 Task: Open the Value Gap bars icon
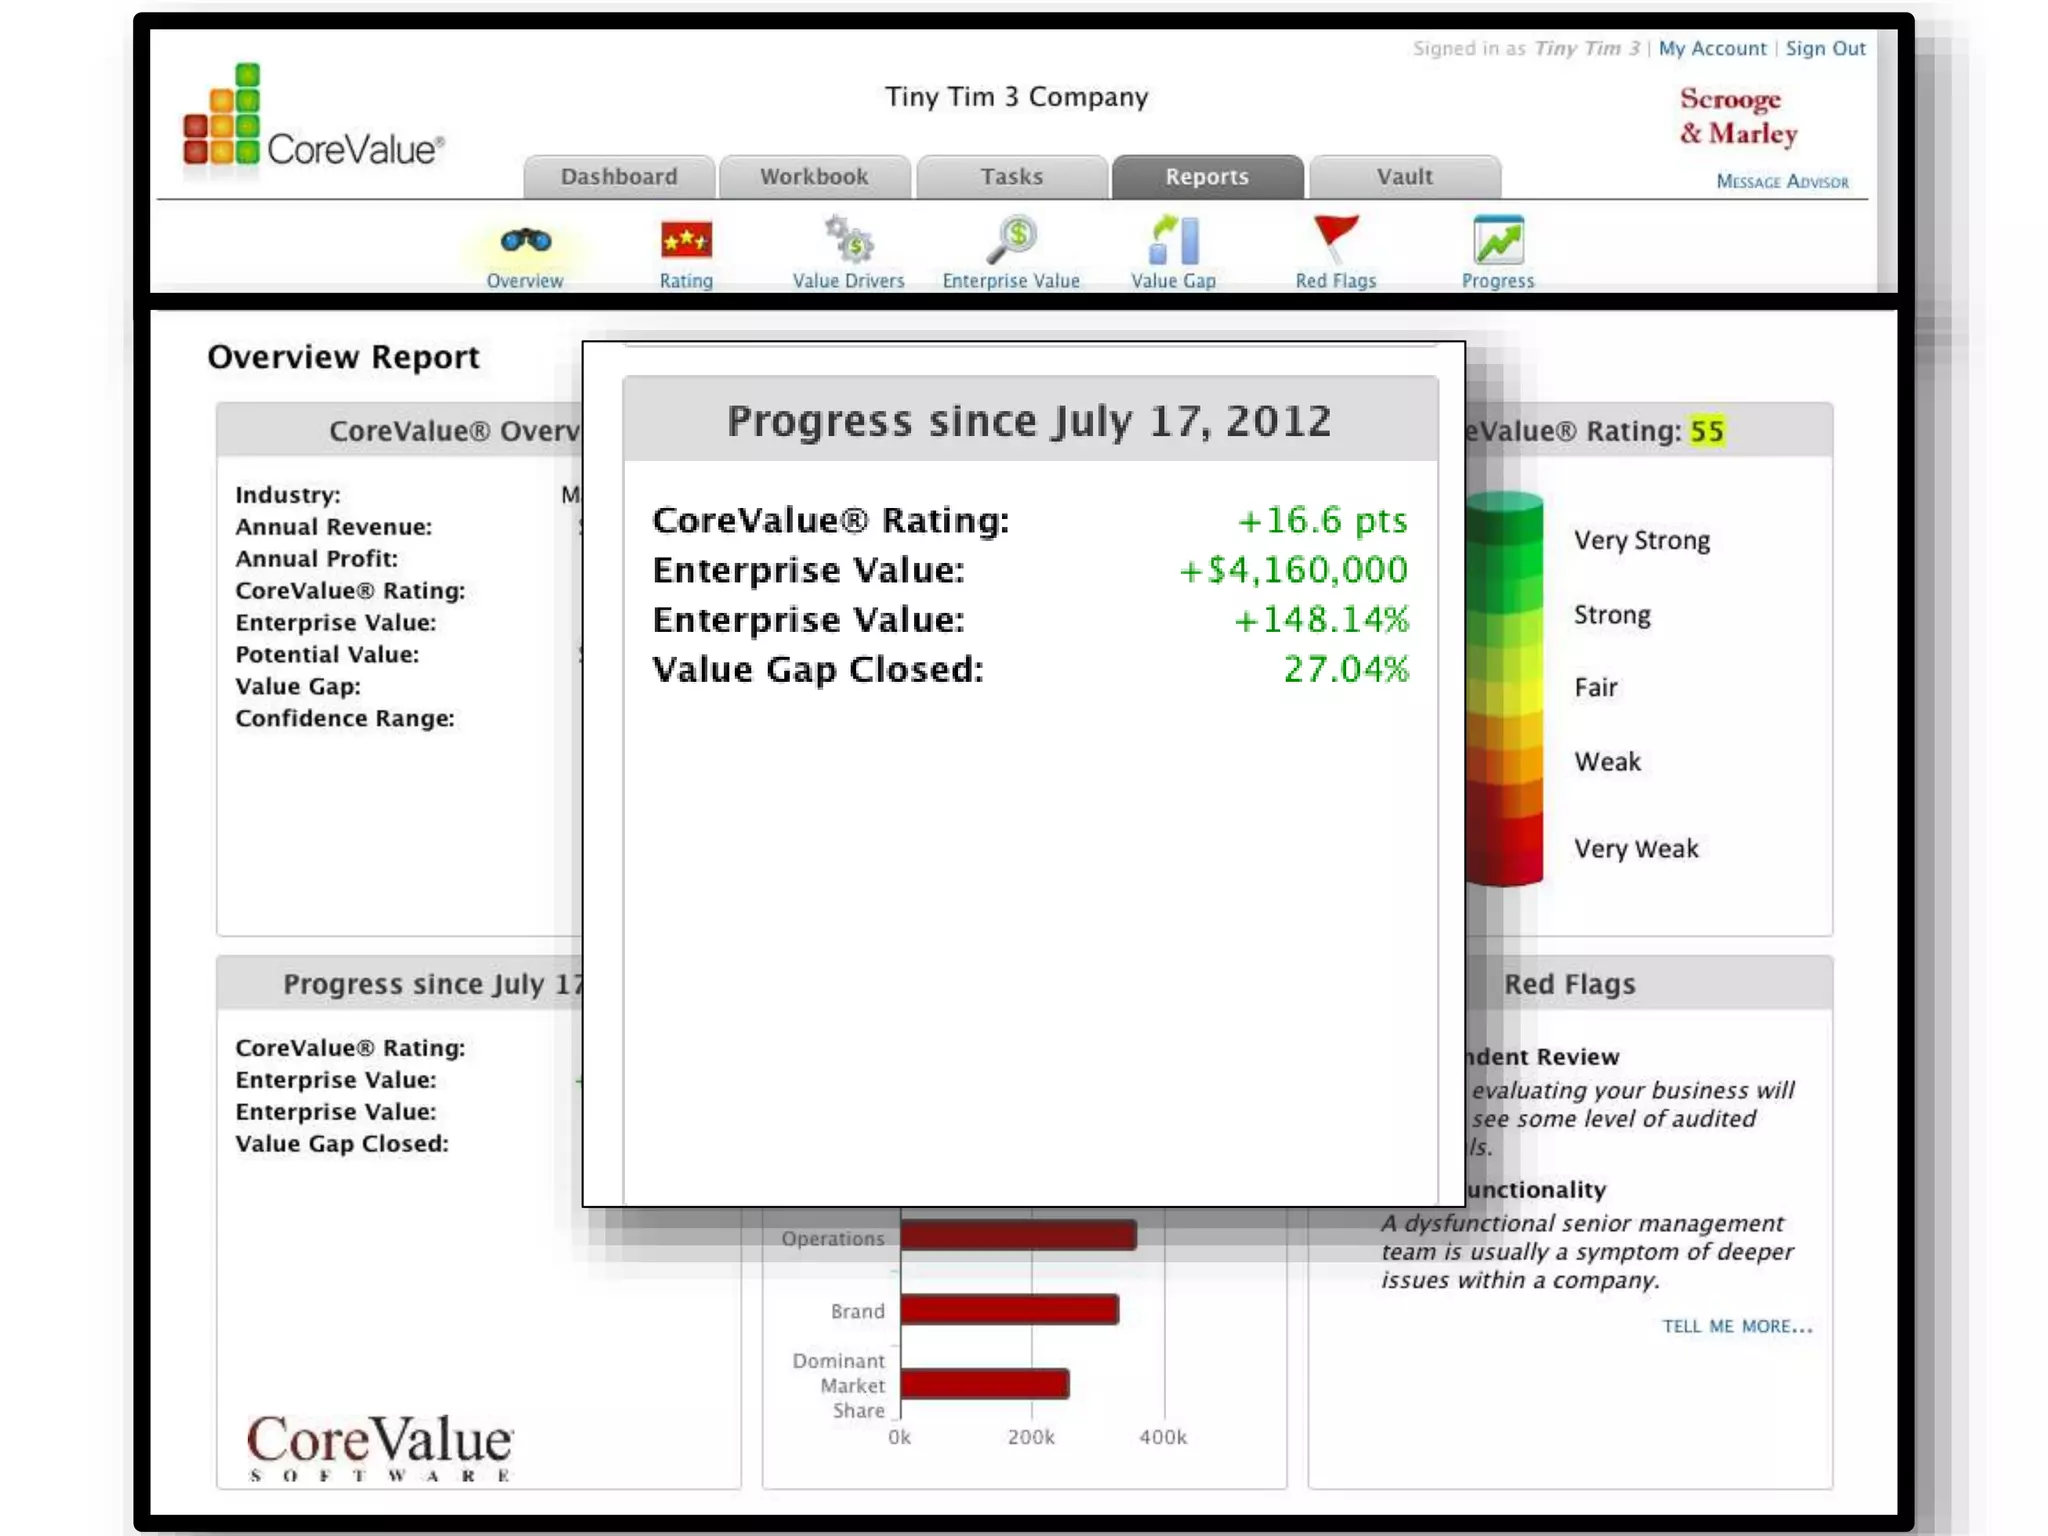coord(1174,240)
